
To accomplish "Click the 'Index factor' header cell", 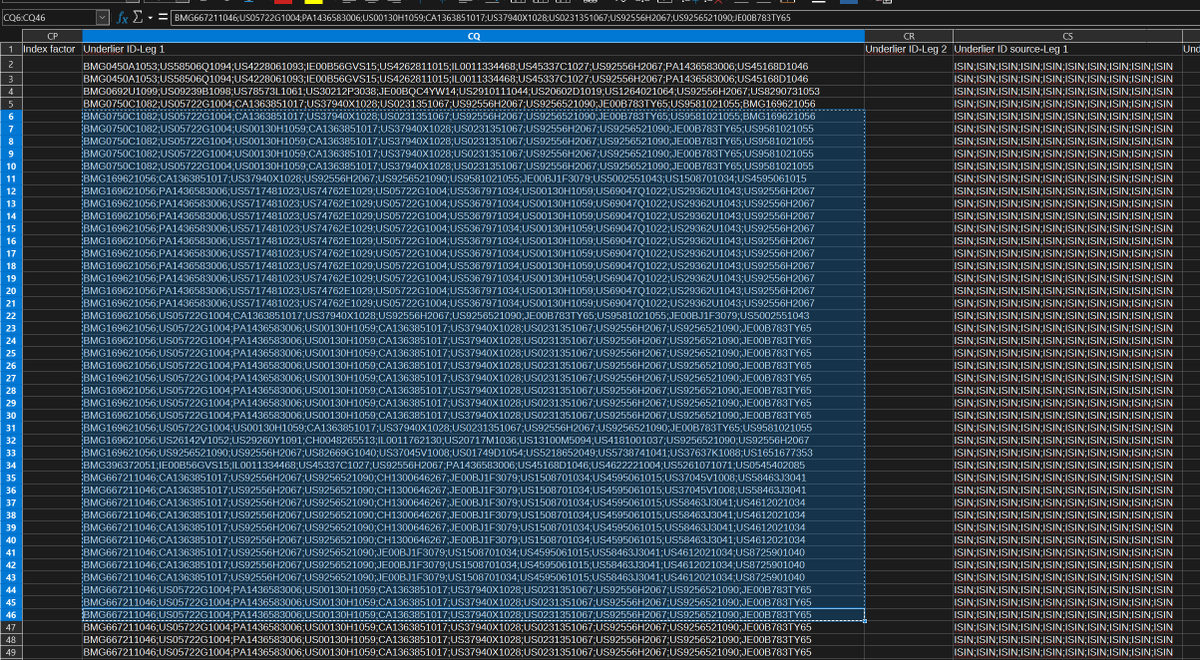I will 51,49.
